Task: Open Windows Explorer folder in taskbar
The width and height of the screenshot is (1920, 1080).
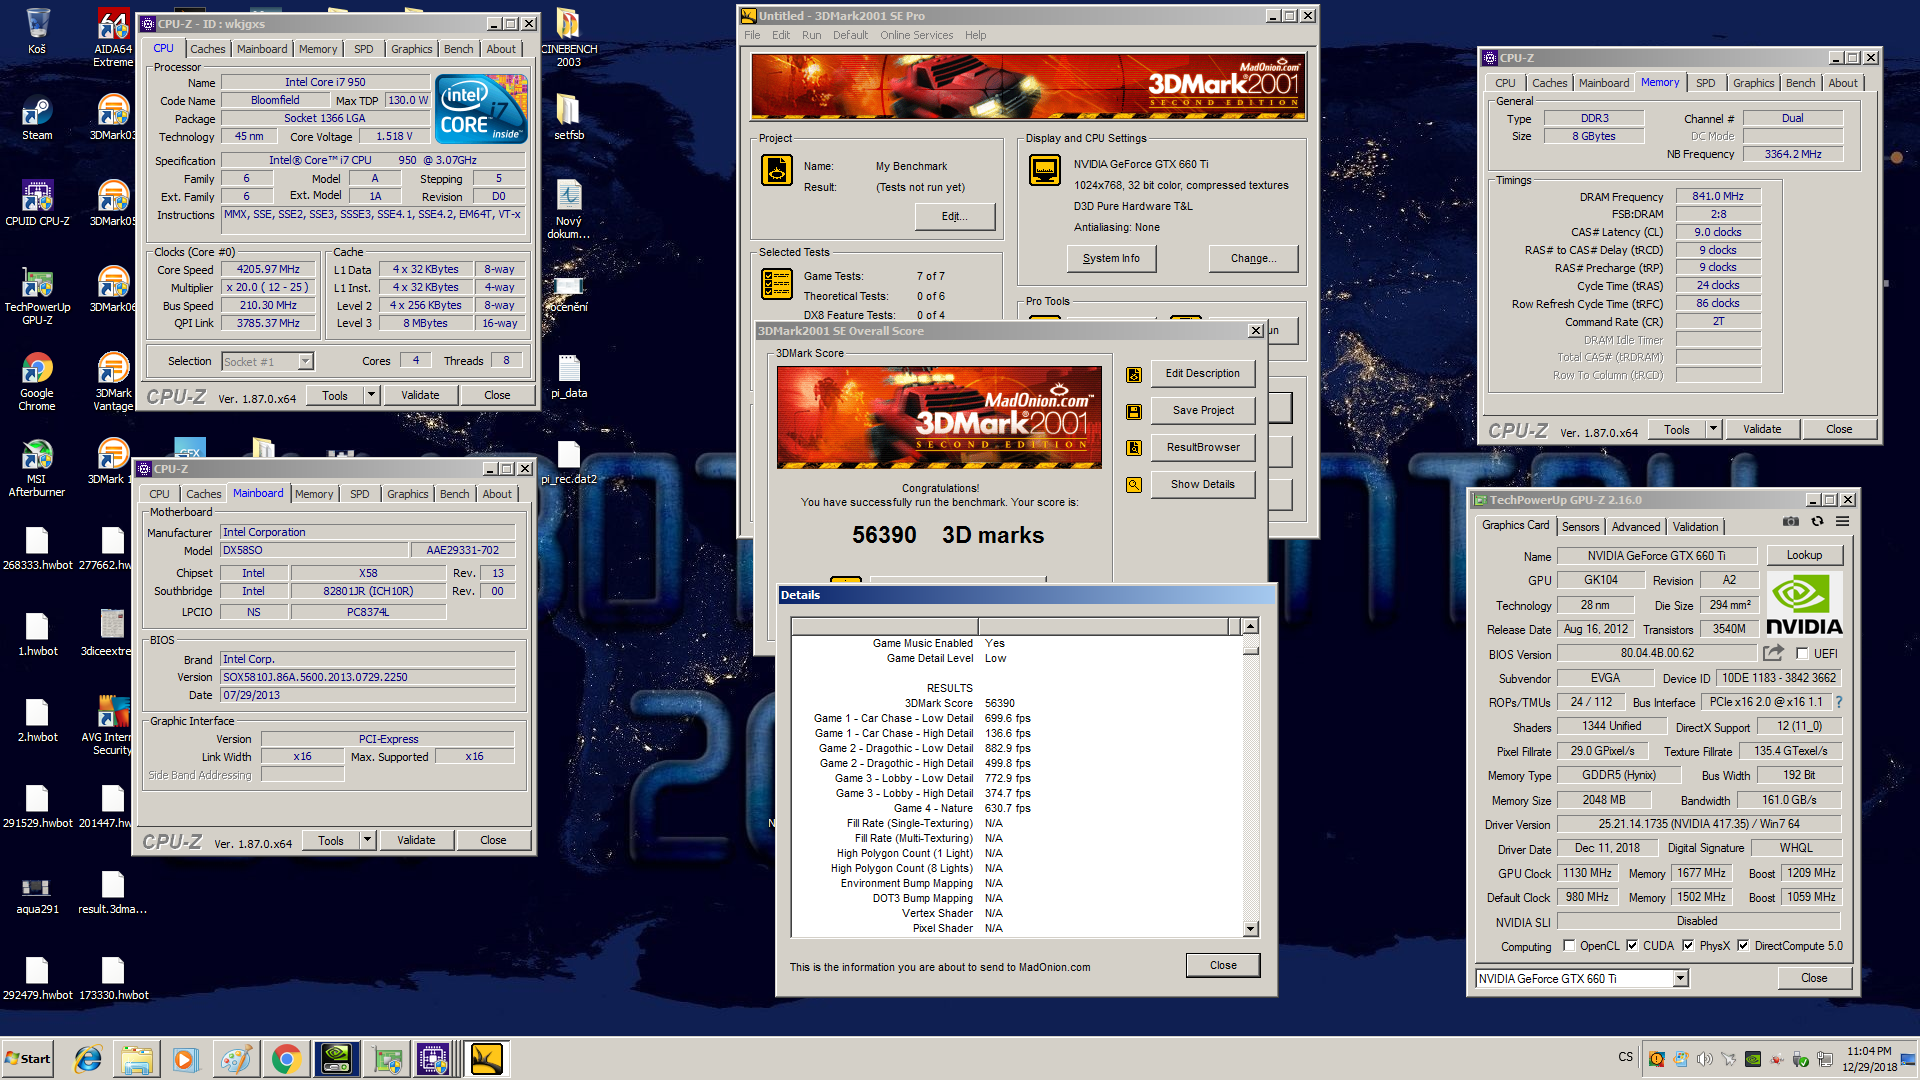Action: click(x=137, y=1059)
